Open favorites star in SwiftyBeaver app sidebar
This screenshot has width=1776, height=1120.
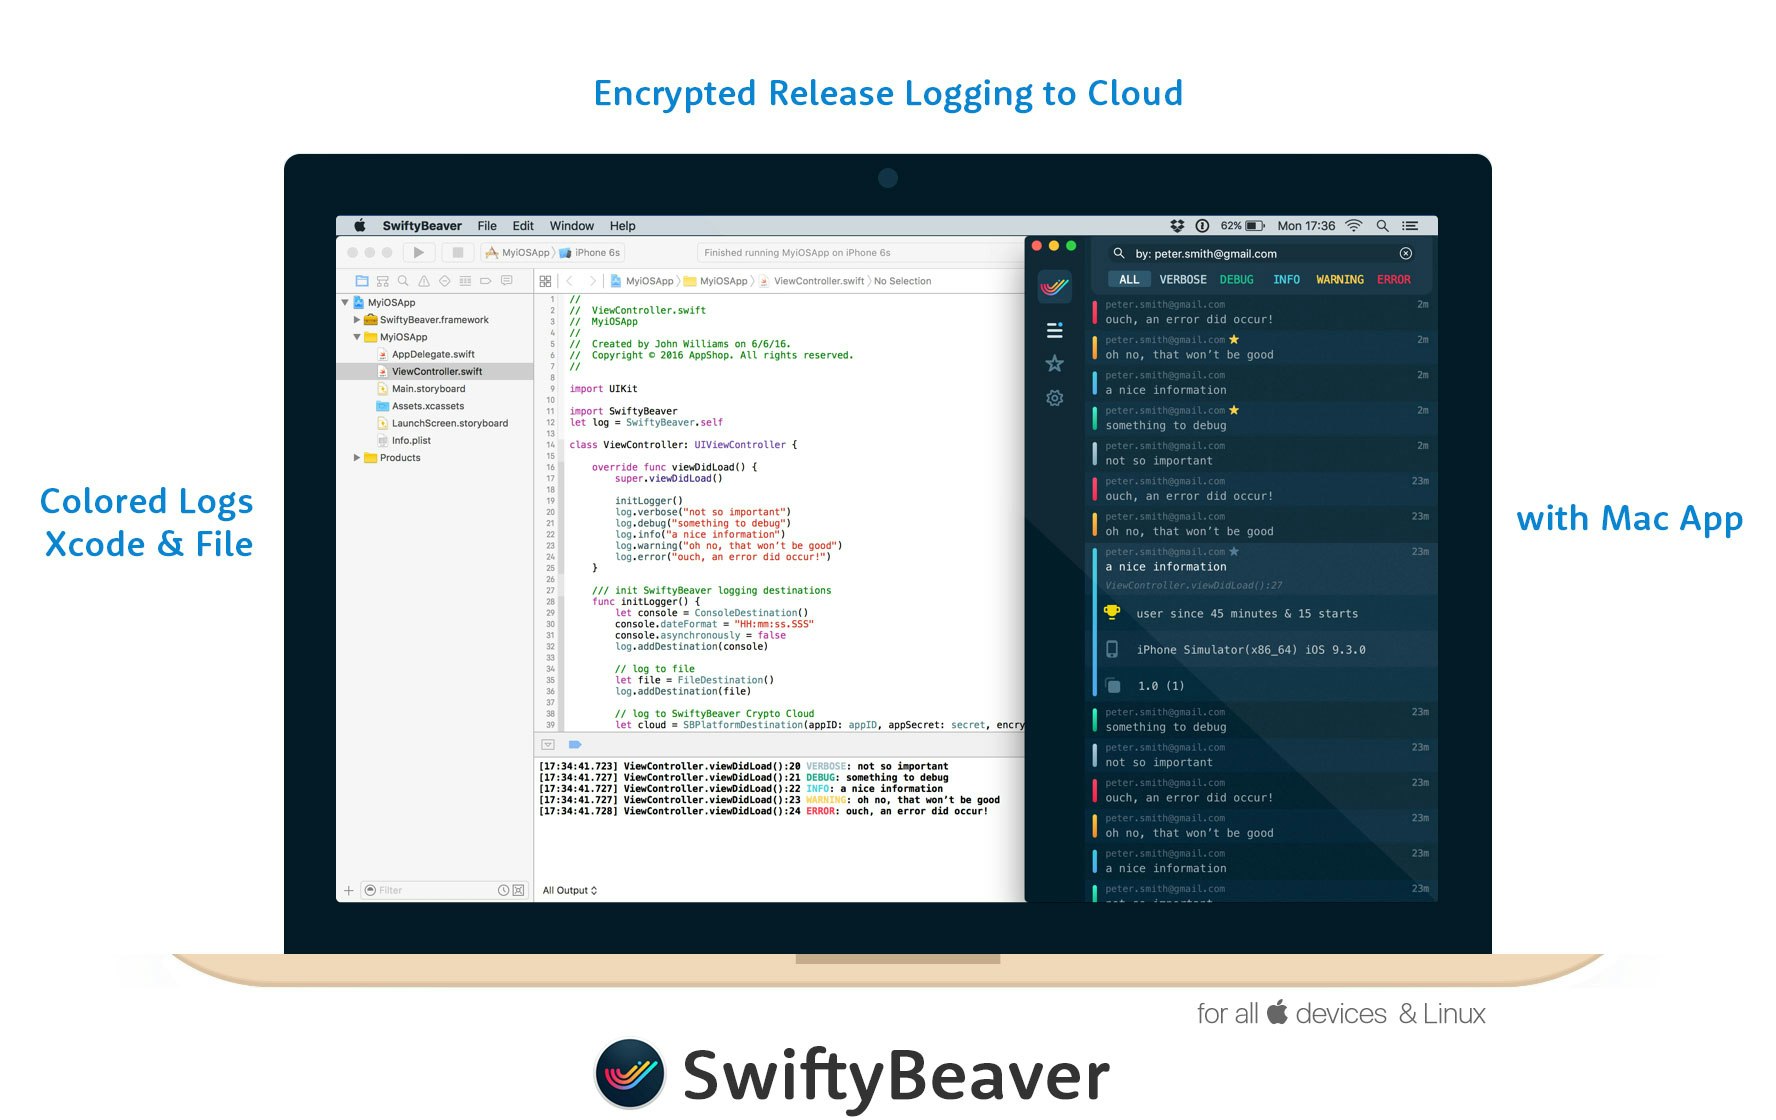tap(1054, 363)
